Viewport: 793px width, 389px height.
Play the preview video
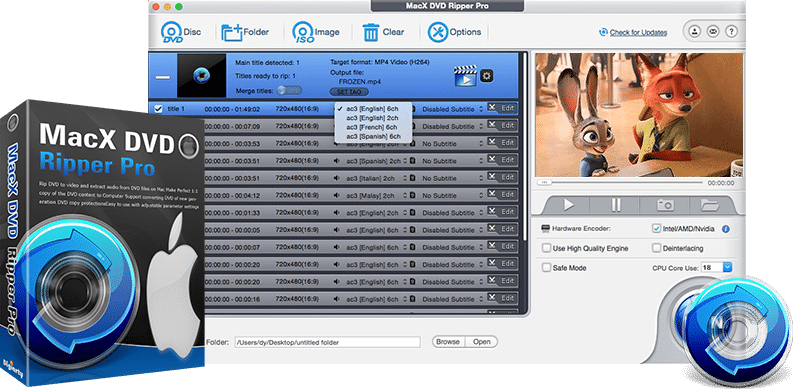pos(568,205)
